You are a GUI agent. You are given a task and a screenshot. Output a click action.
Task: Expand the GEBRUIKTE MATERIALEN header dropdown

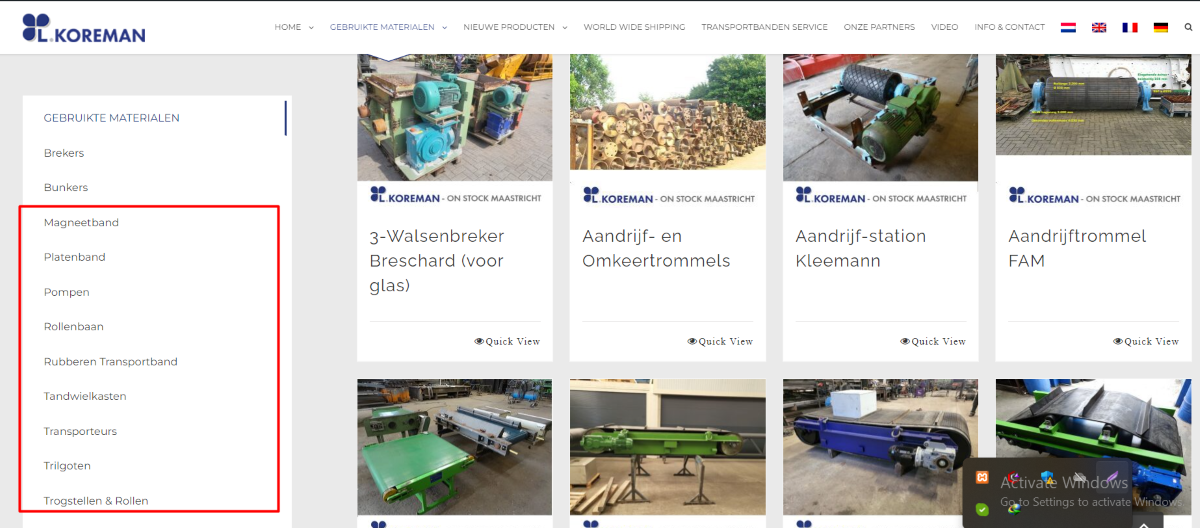point(389,27)
